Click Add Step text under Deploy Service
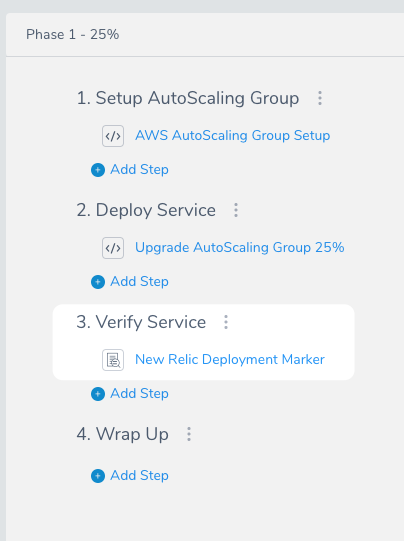The image size is (404, 541). [x=139, y=282]
